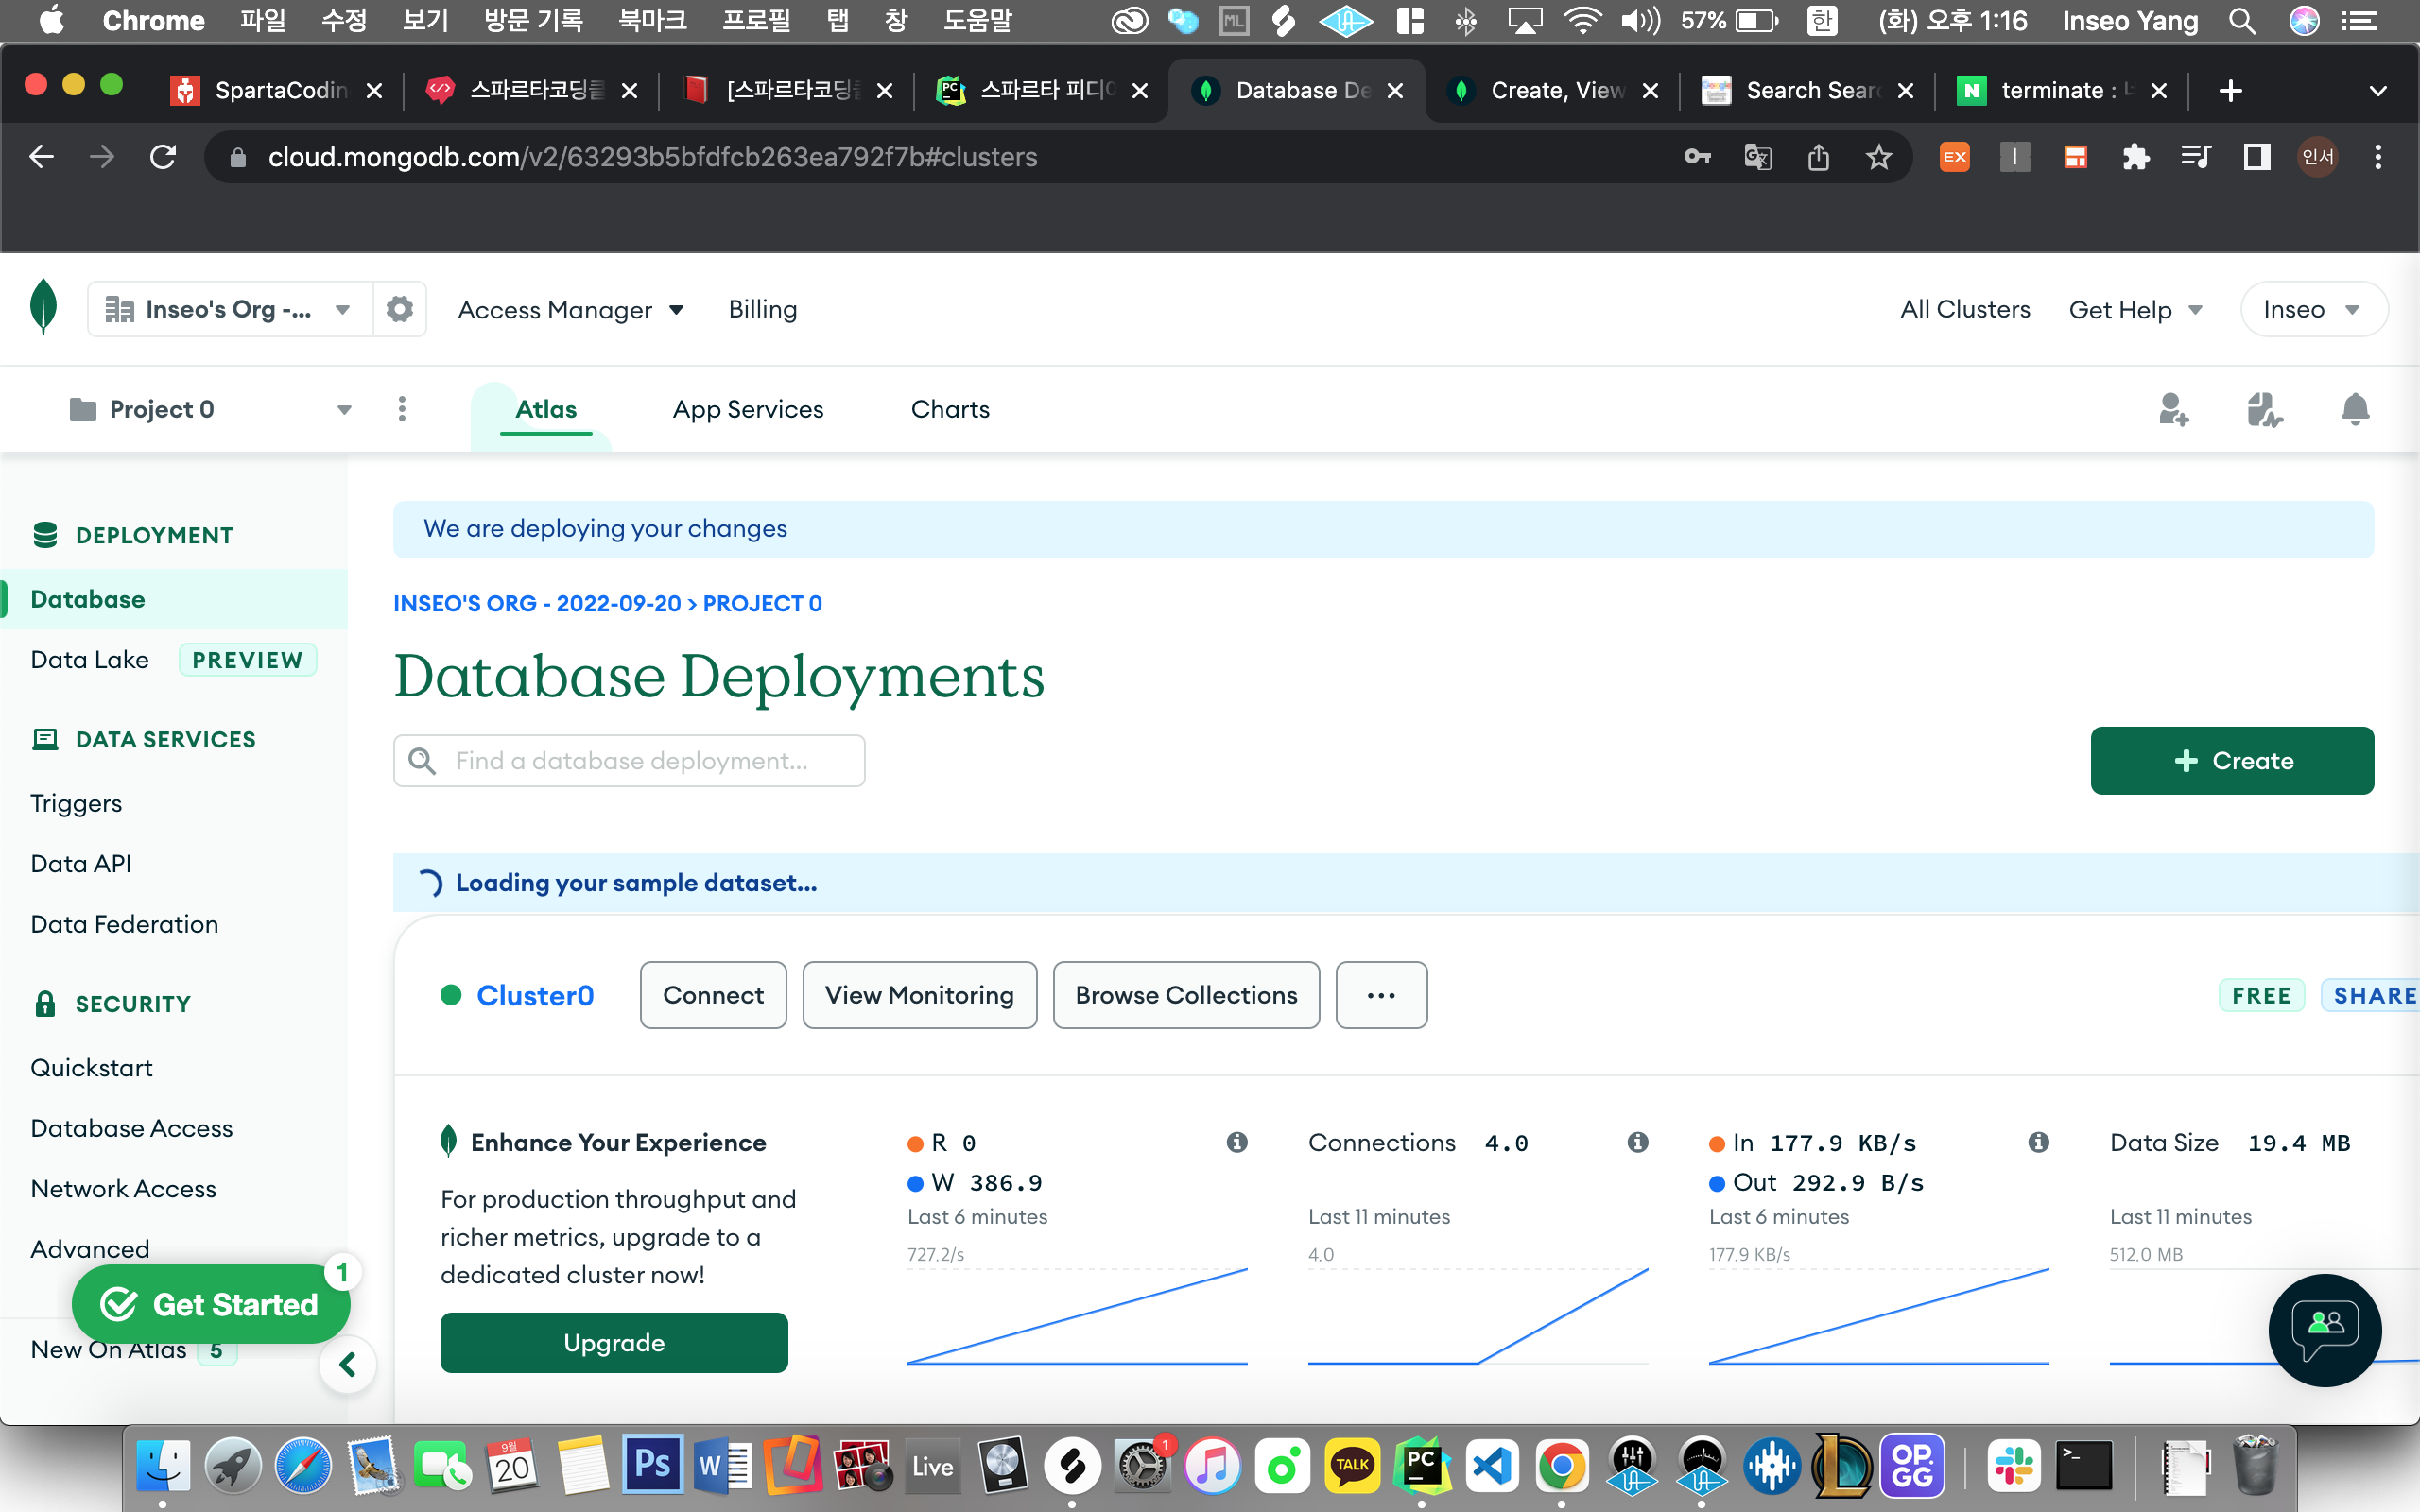Open the alerts bell icon
Viewport: 2420px width, 1512px height.
coord(2355,409)
